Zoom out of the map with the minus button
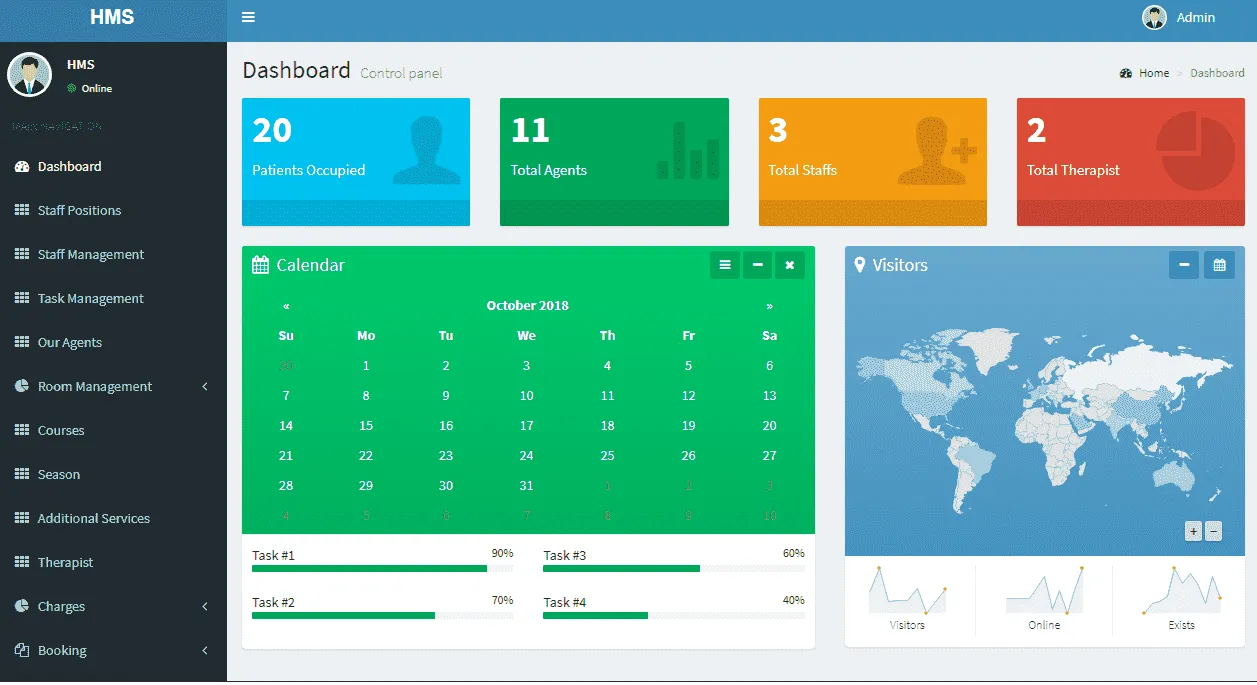Screen dimensions: 1257x685 [x=1214, y=532]
